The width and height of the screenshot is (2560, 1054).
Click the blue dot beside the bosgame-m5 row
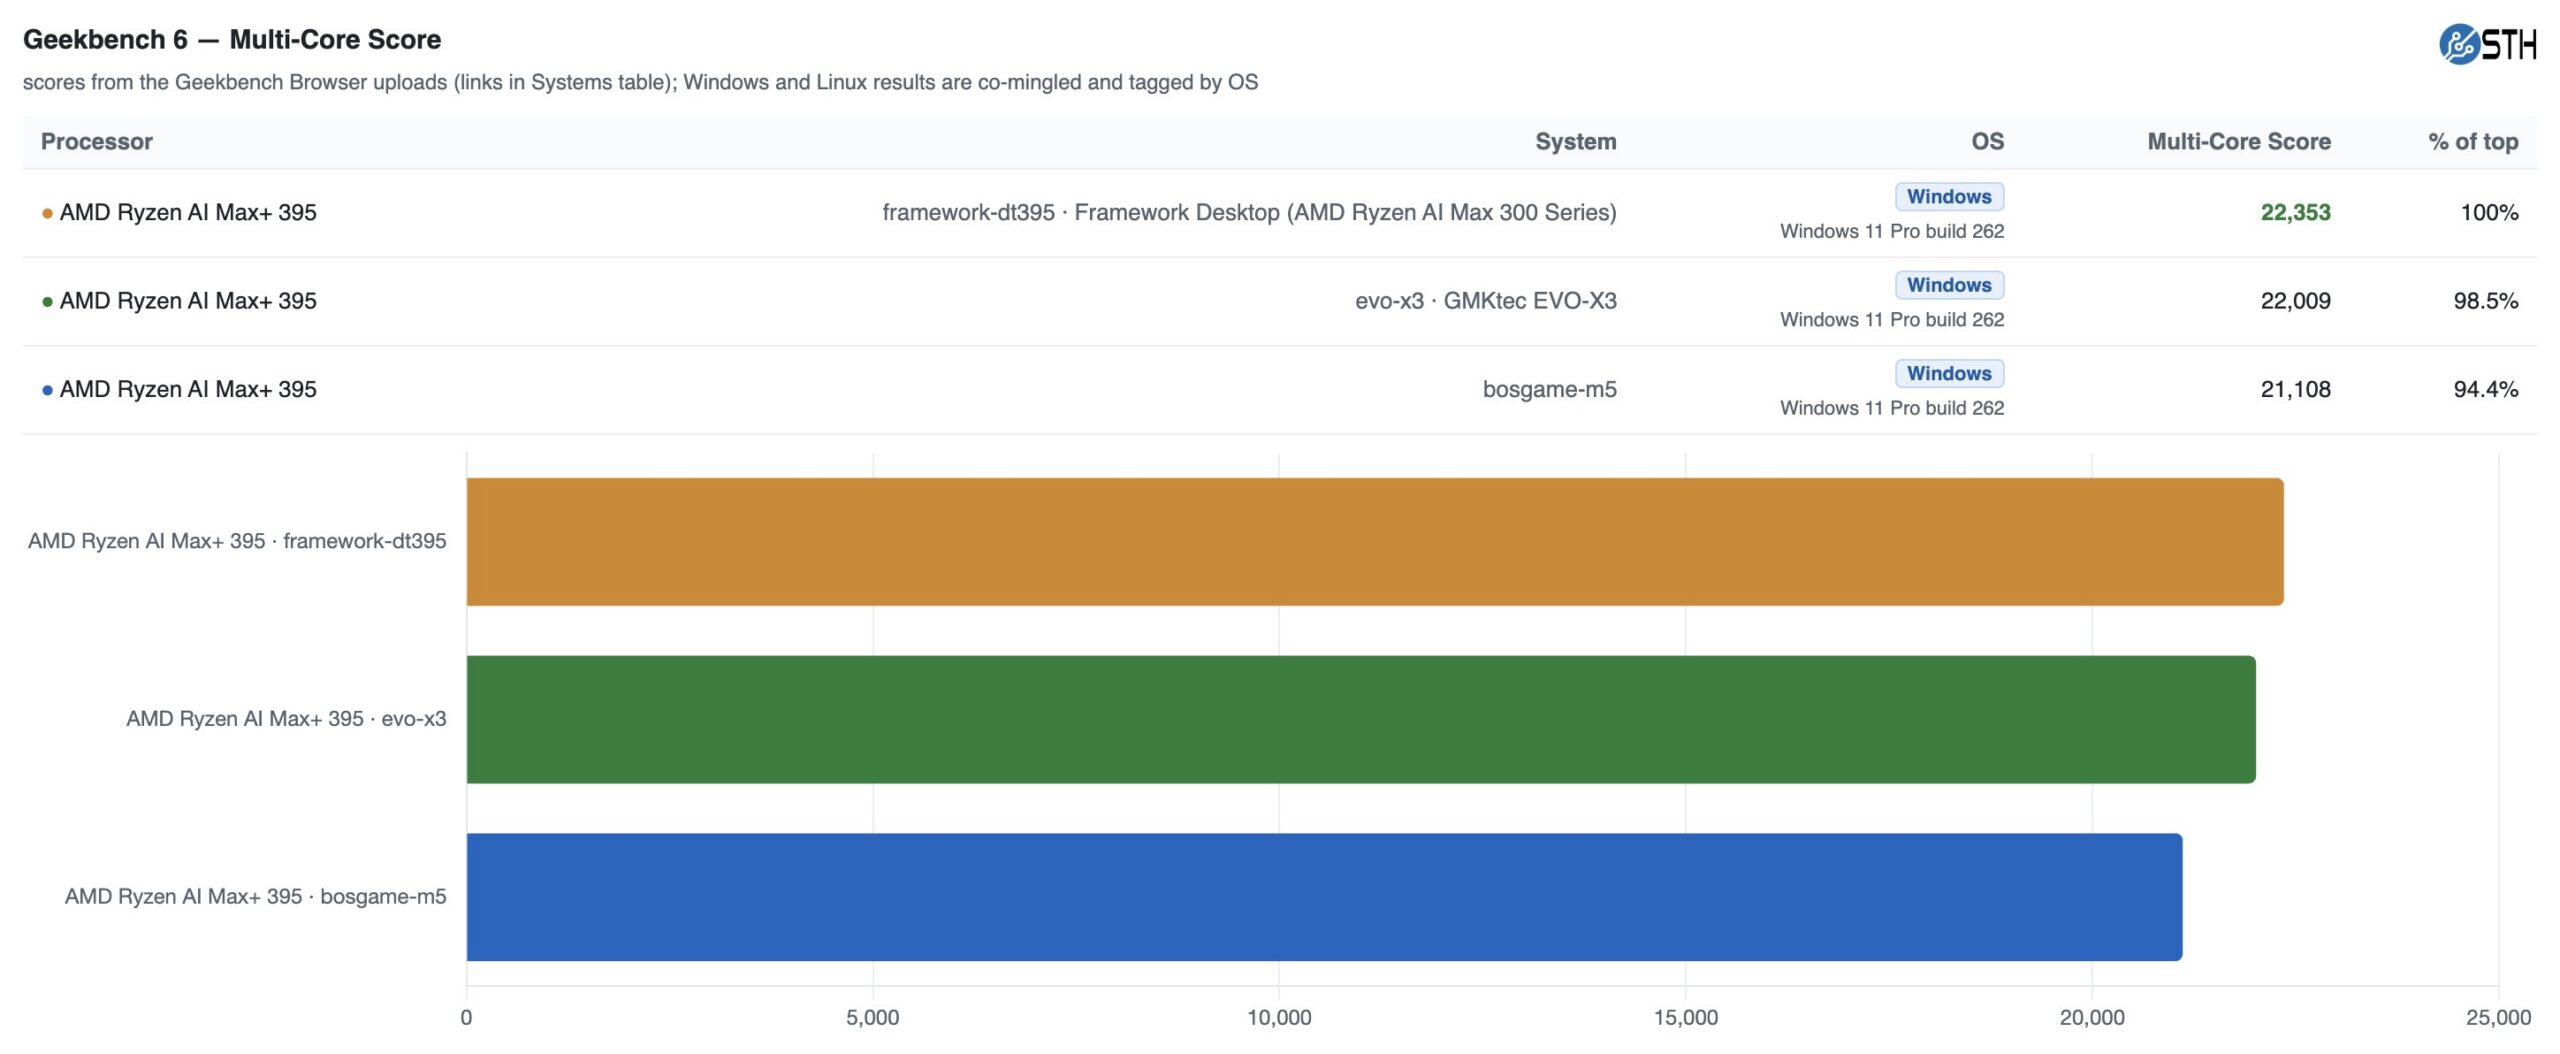click(47, 390)
